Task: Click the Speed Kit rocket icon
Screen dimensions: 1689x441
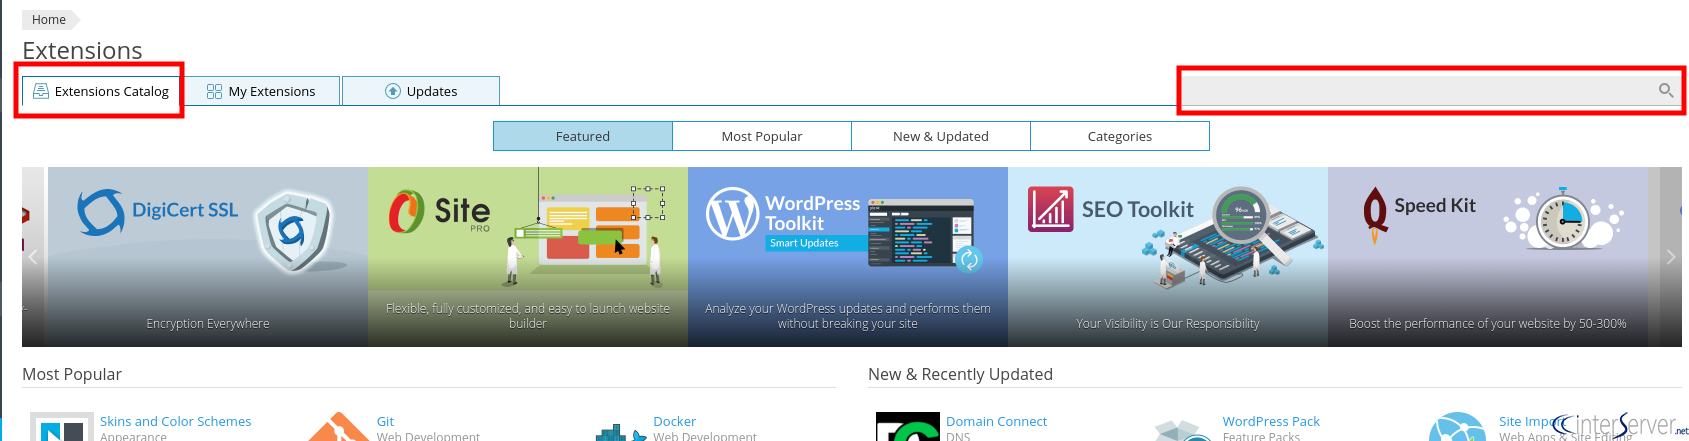Action: [x=1375, y=214]
